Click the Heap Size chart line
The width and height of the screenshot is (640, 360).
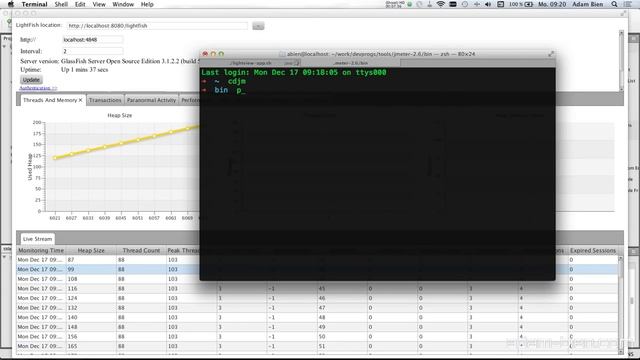tap(127, 142)
